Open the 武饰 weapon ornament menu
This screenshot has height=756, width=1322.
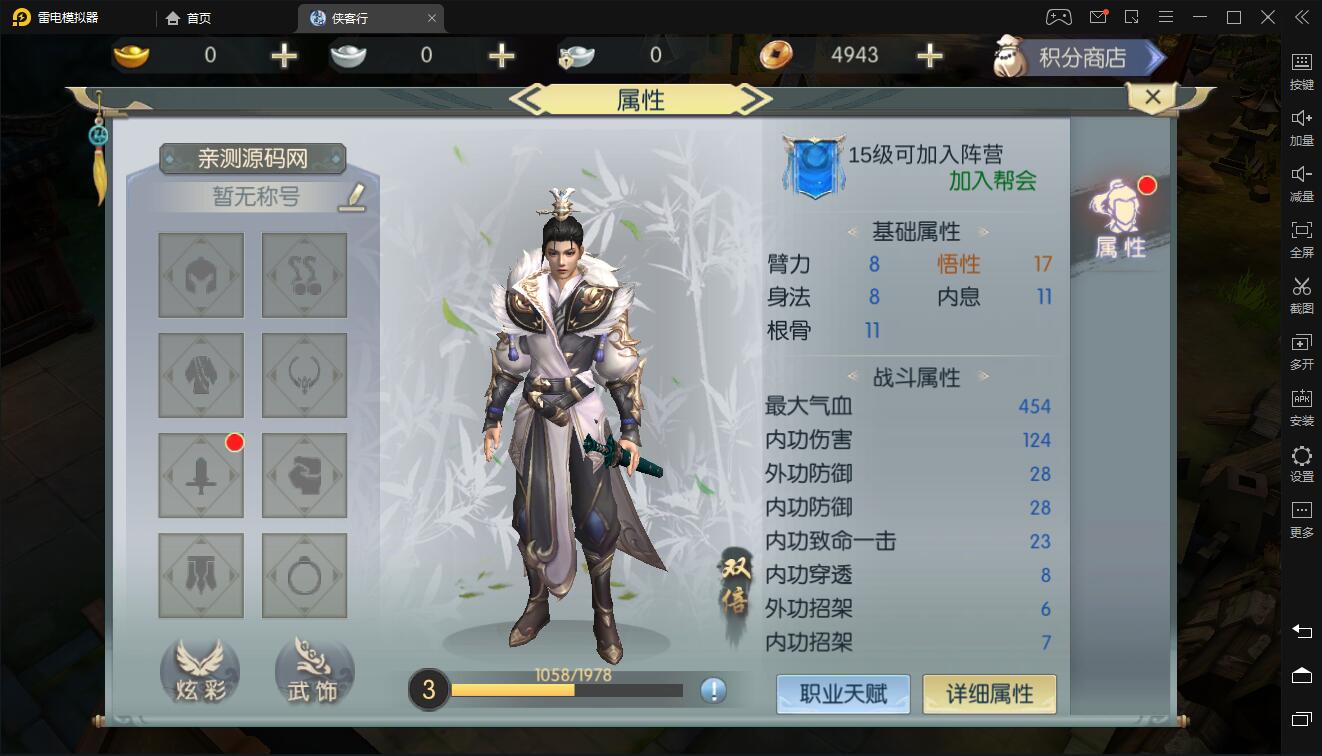click(314, 672)
